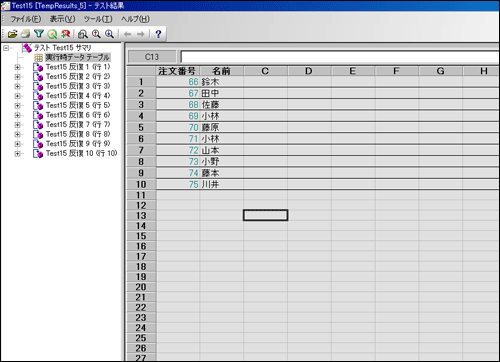Viewport: 500px width, 362px height.
Task: Click the blue question mark help icon
Action: coord(158,34)
